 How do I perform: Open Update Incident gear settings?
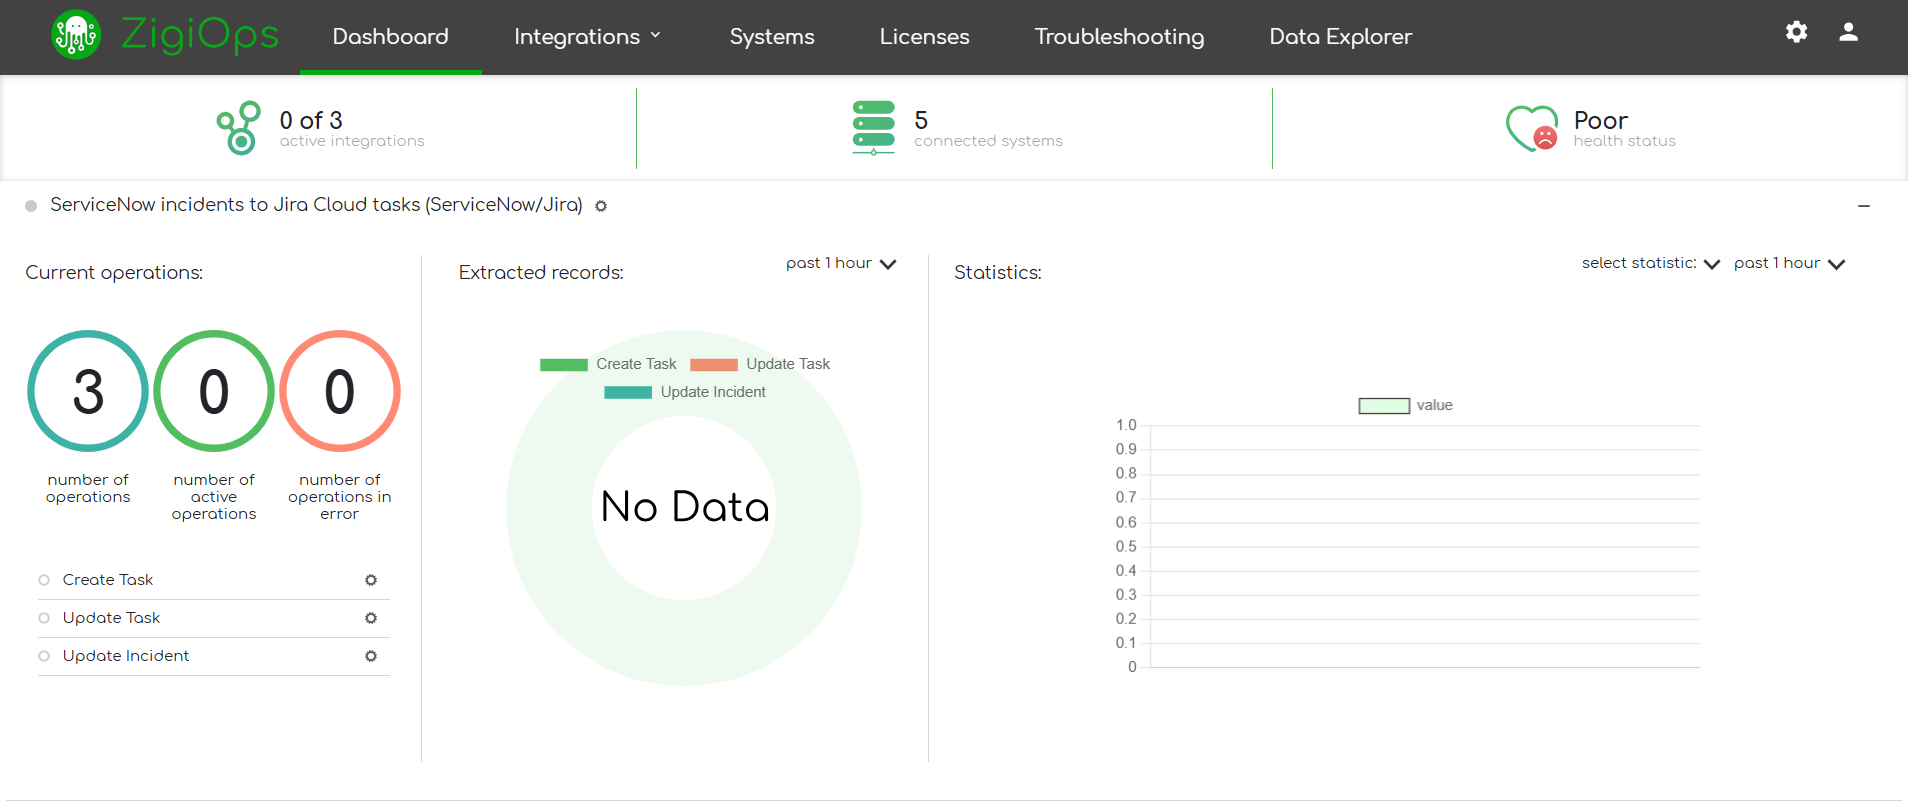[x=371, y=656]
